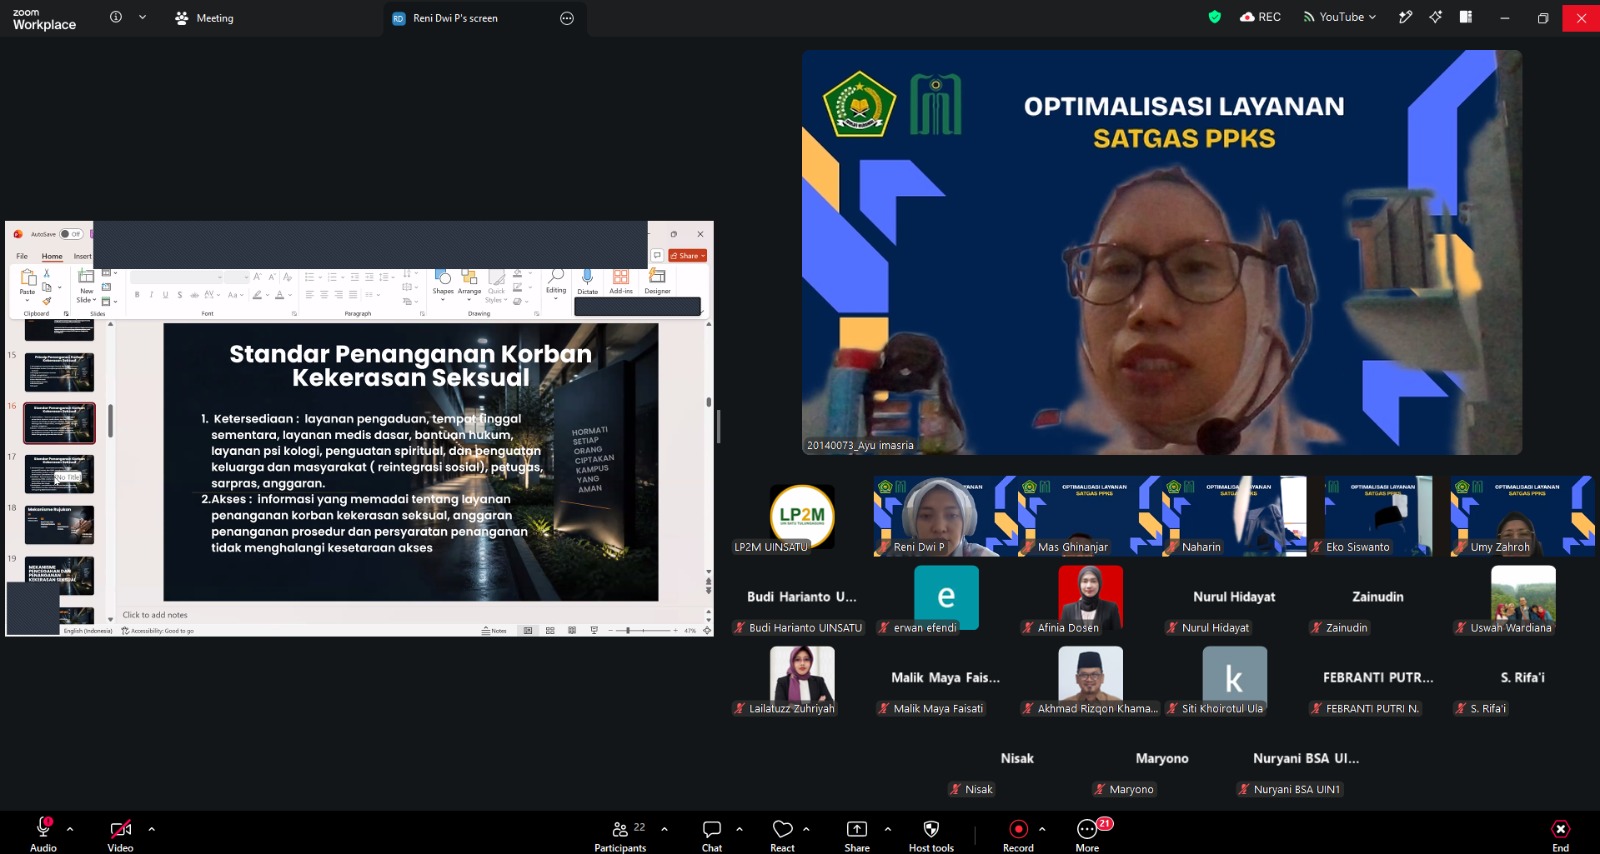
Task: Open the Insert tab in PowerPoint
Action: click(82, 256)
